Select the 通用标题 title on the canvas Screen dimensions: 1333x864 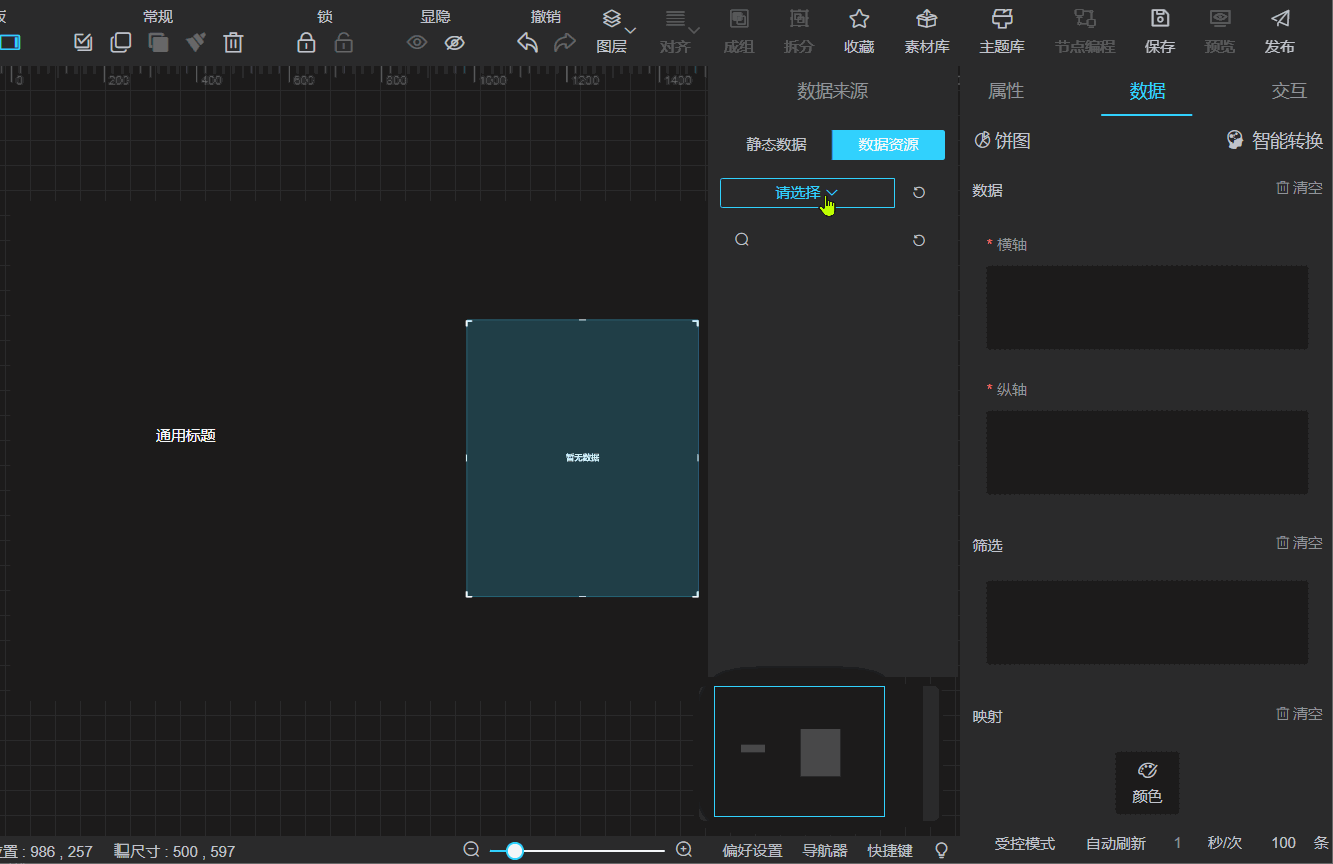[186, 436]
